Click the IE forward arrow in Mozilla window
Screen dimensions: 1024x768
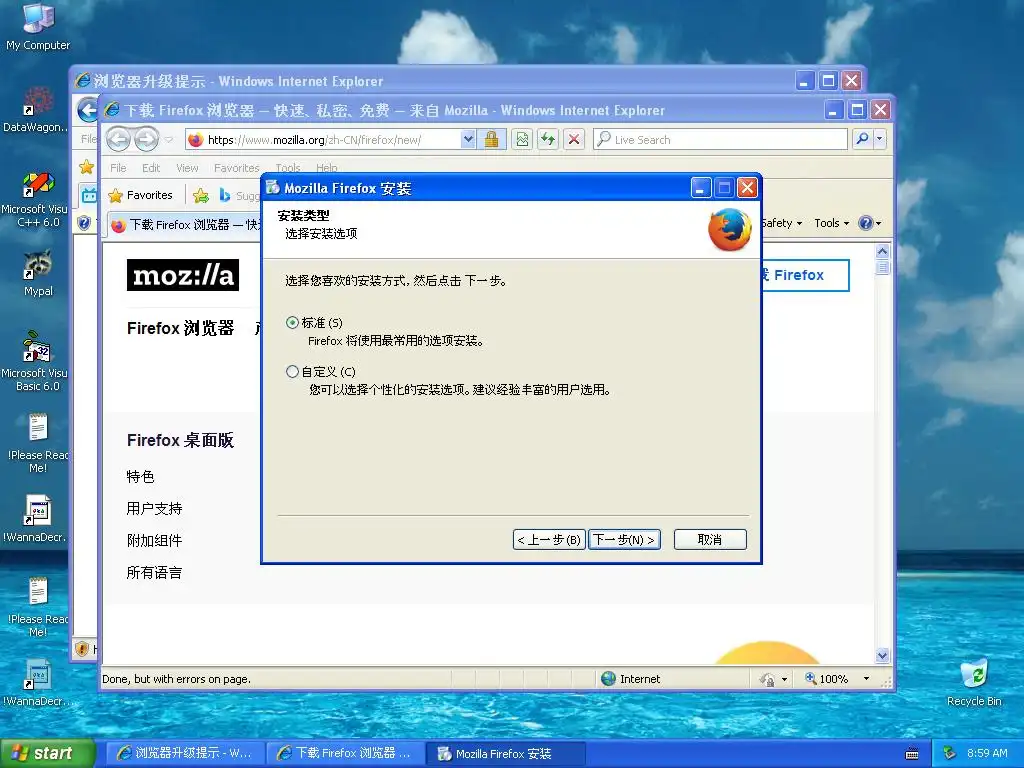(146, 139)
